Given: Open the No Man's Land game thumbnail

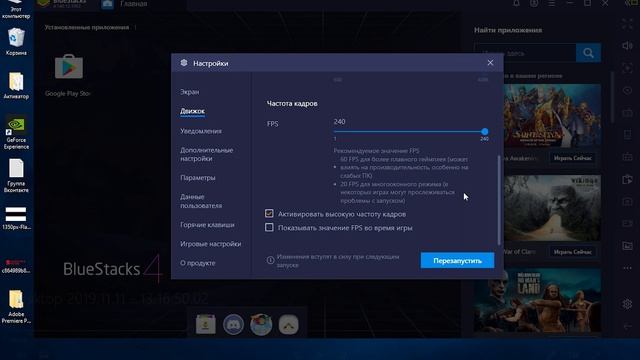Looking at the screenshot, I should pos(537,300).
